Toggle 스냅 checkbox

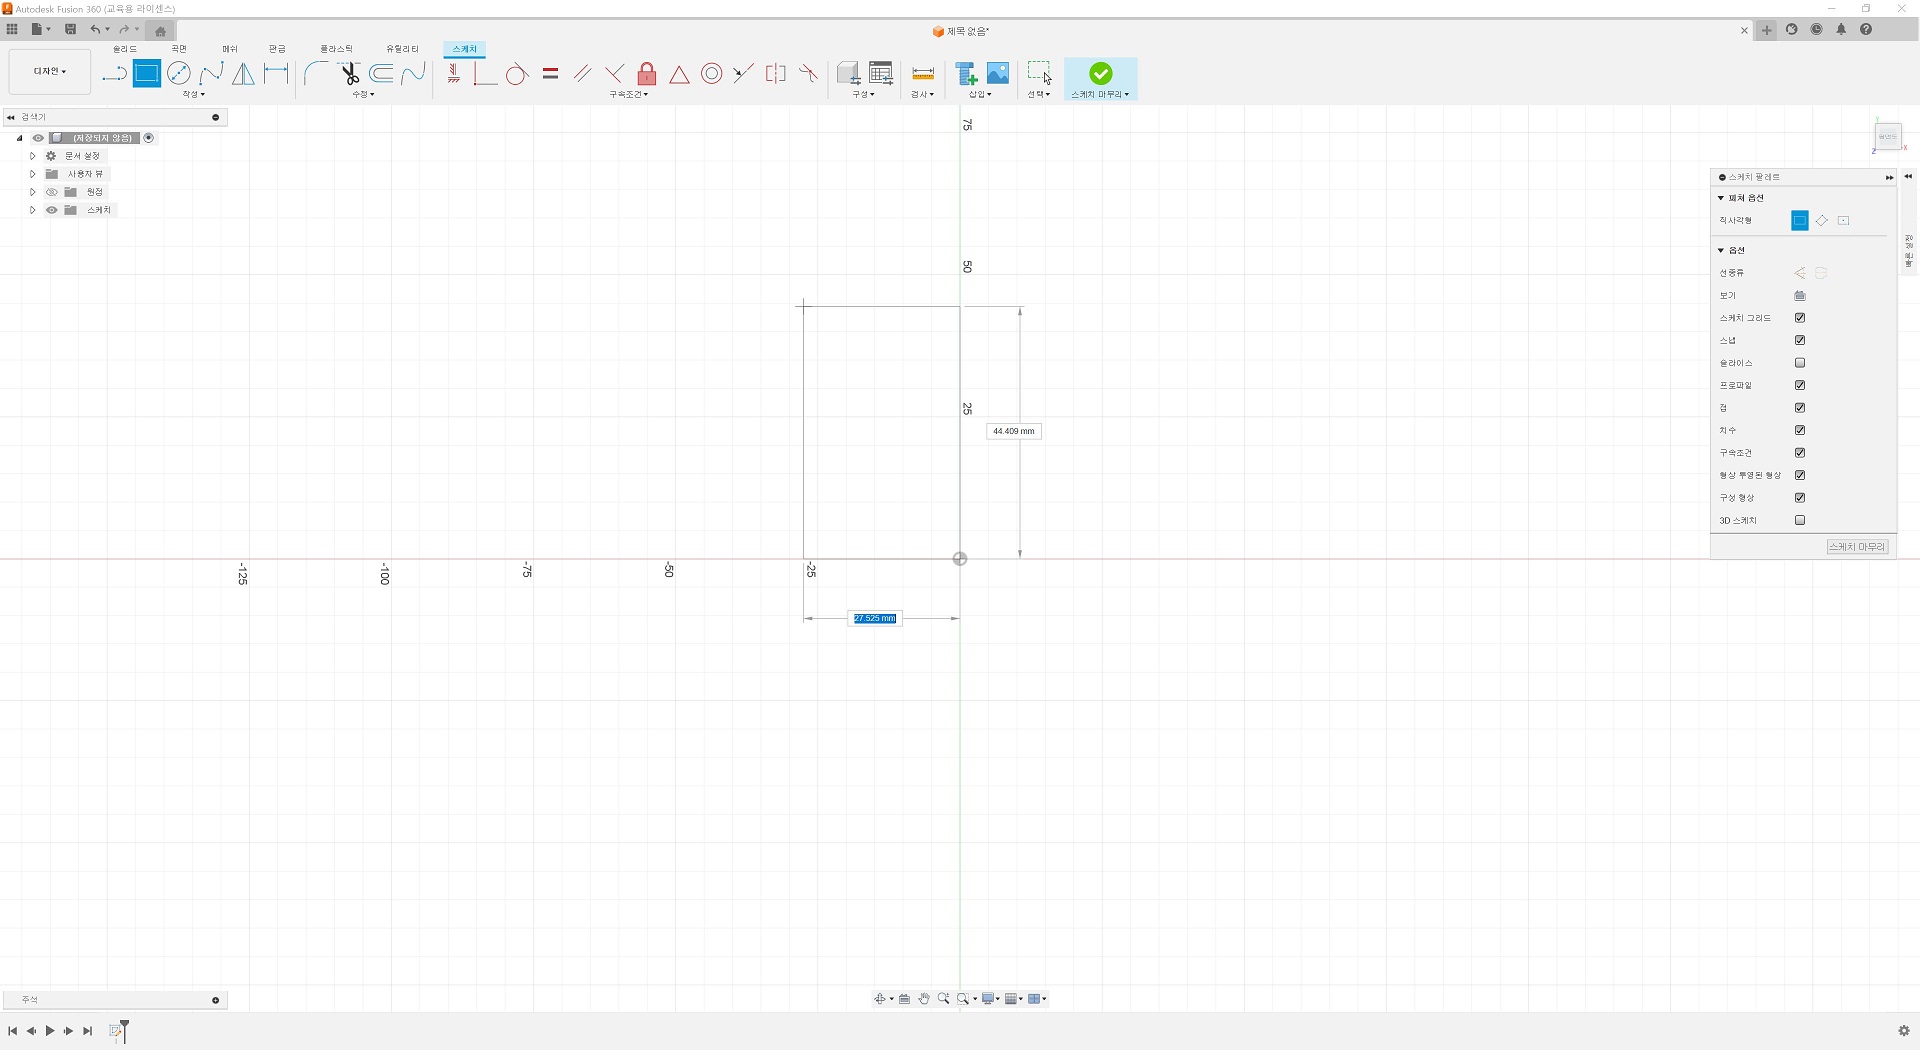coord(1800,340)
